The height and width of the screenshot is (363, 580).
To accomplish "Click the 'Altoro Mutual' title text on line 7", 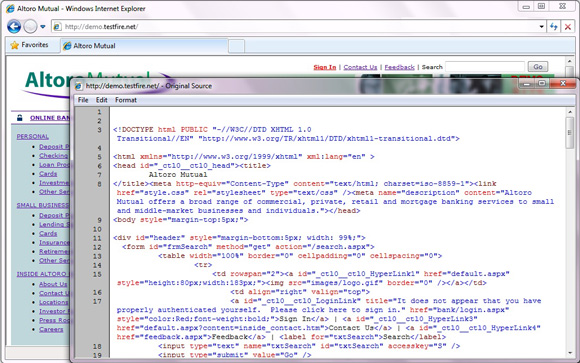I will [x=178, y=174].
